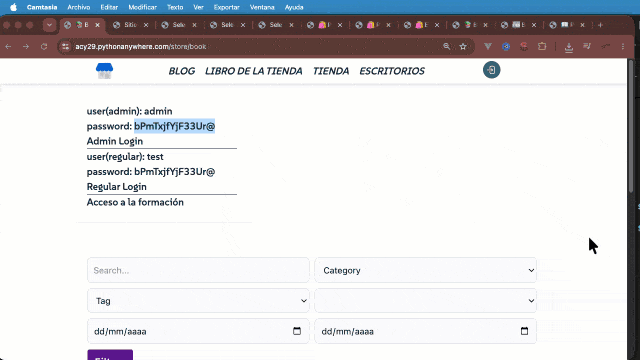Open the browser downloads icon
640x360 pixels.
(x=569, y=47)
